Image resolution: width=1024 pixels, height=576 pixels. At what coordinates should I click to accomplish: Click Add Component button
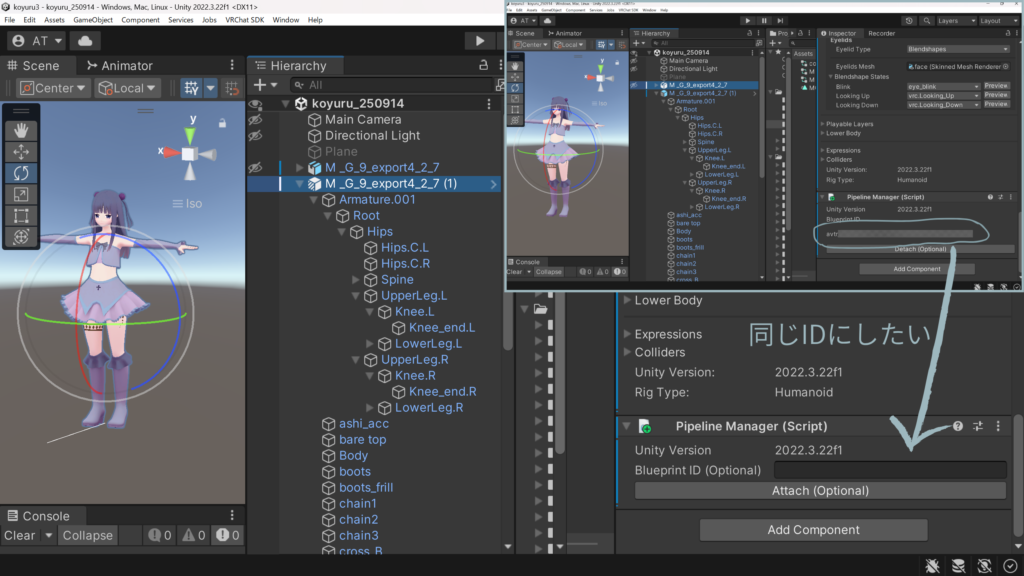point(813,530)
